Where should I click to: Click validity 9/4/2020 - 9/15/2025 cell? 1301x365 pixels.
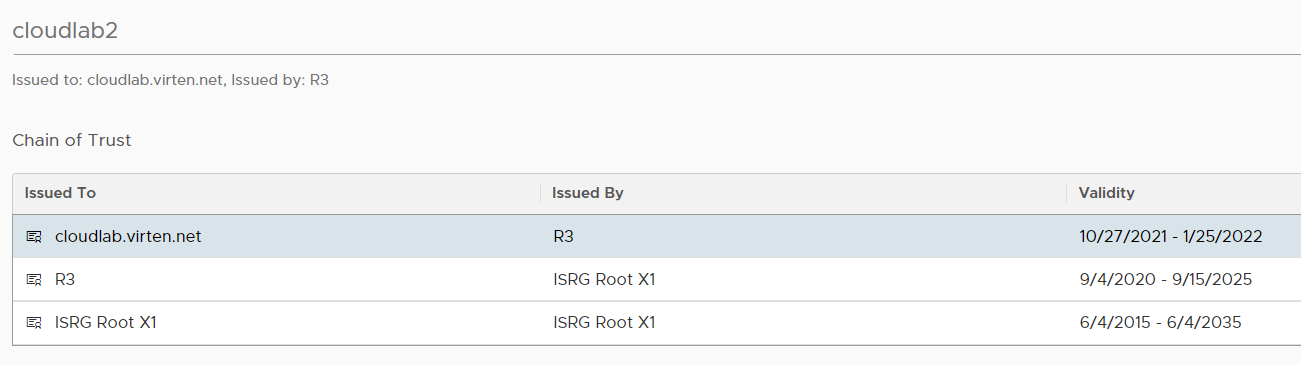pos(1165,280)
